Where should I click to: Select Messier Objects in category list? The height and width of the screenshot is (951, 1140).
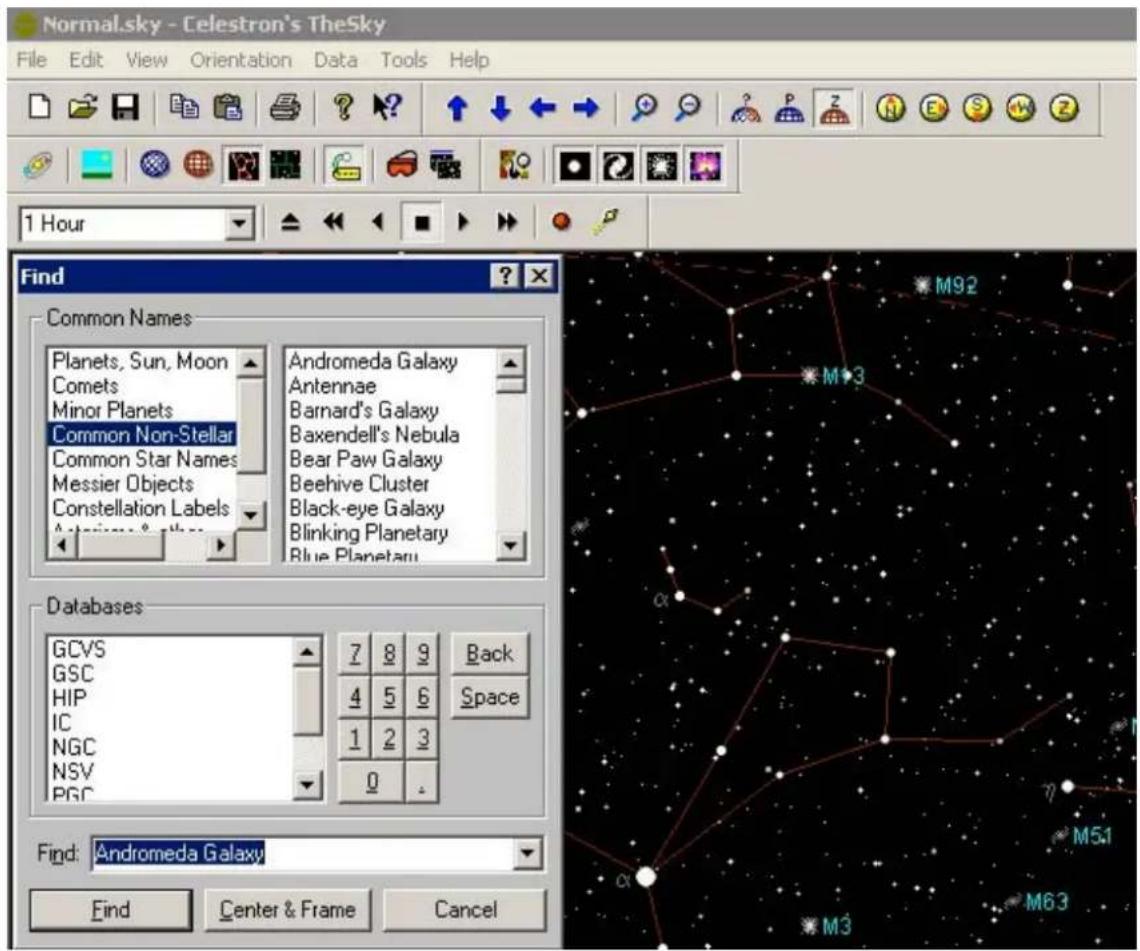click(x=123, y=483)
